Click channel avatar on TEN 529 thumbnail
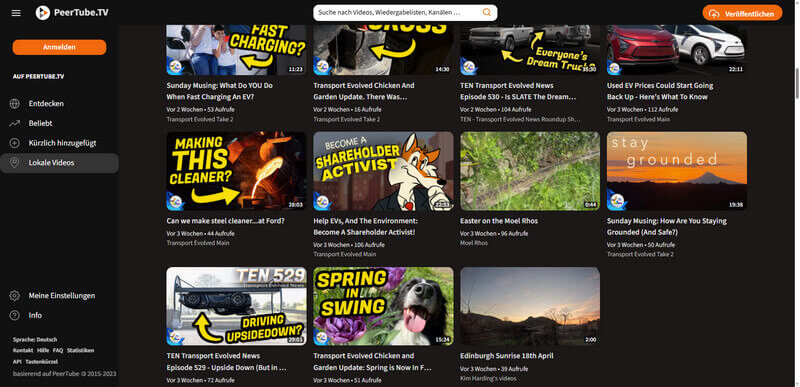The image size is (800, 387). click(x=175, y=337)
